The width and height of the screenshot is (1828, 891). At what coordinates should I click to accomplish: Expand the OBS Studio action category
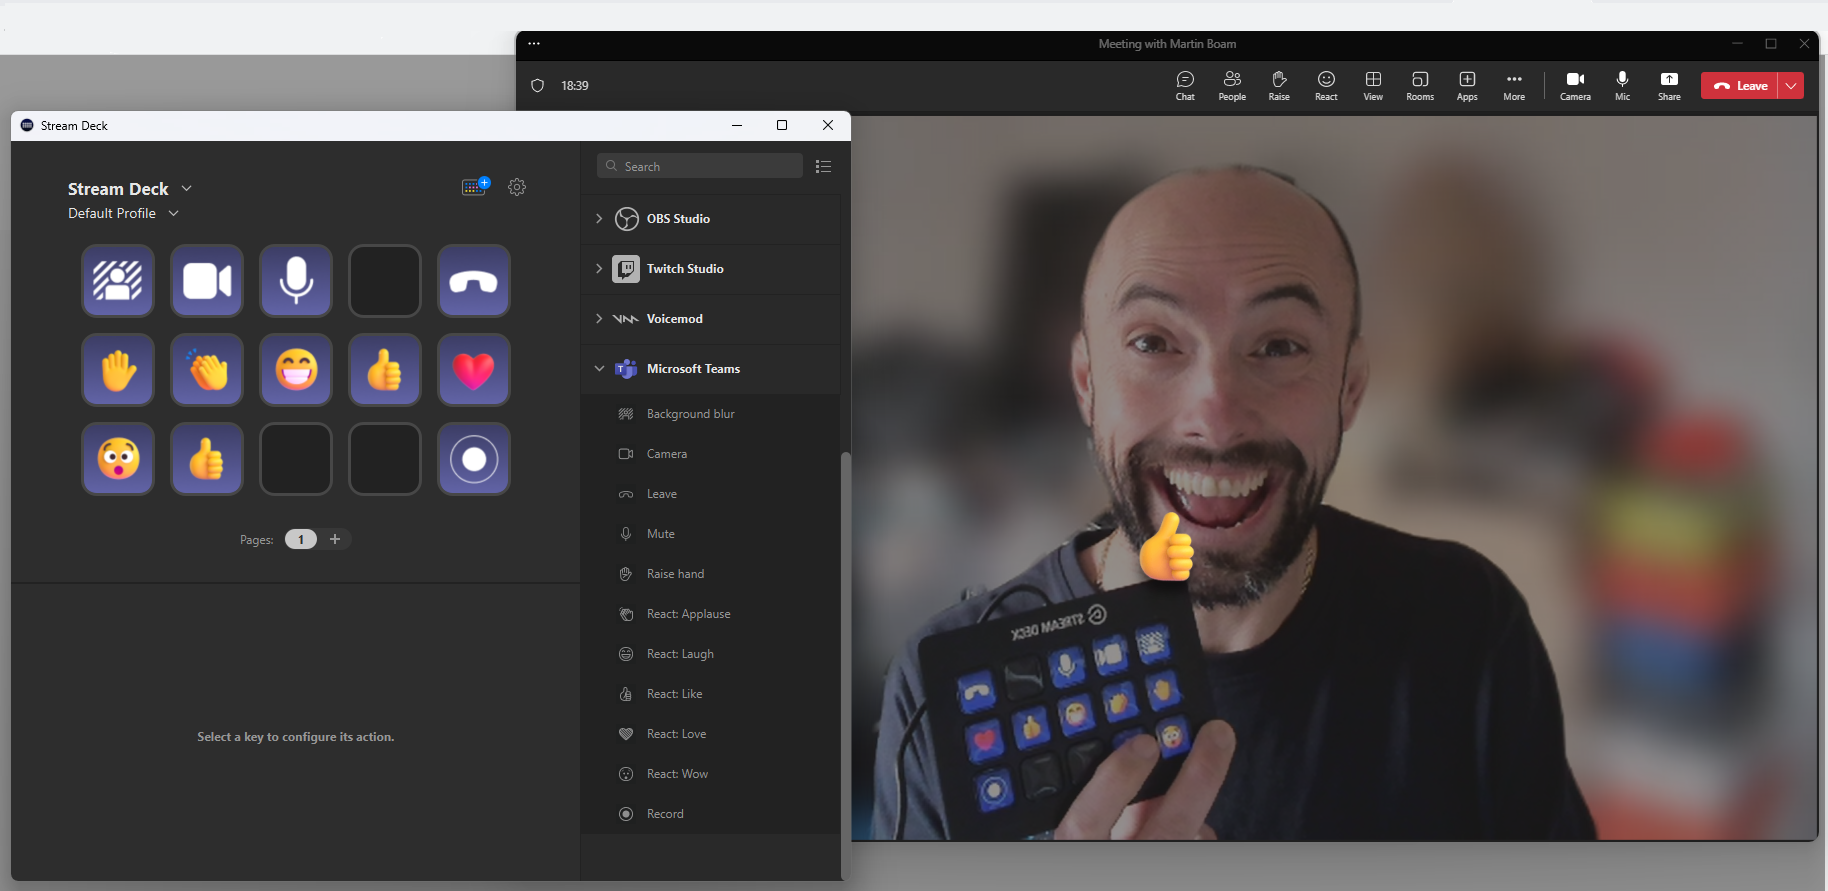click(x=599, y=219)
